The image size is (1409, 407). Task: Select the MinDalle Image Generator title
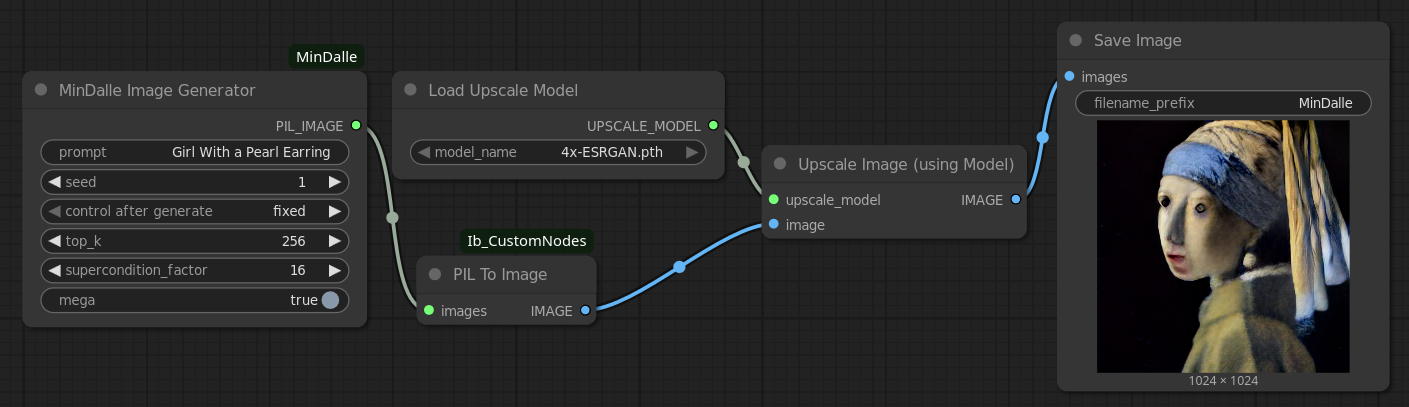(157, 90)
